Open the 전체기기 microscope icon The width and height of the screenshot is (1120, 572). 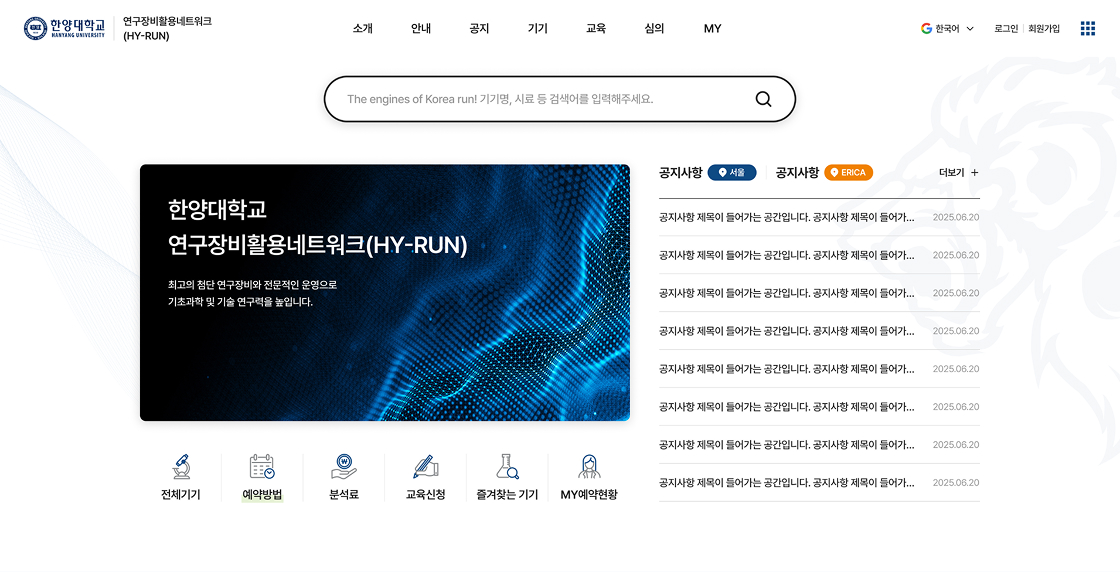pos(181,467)
